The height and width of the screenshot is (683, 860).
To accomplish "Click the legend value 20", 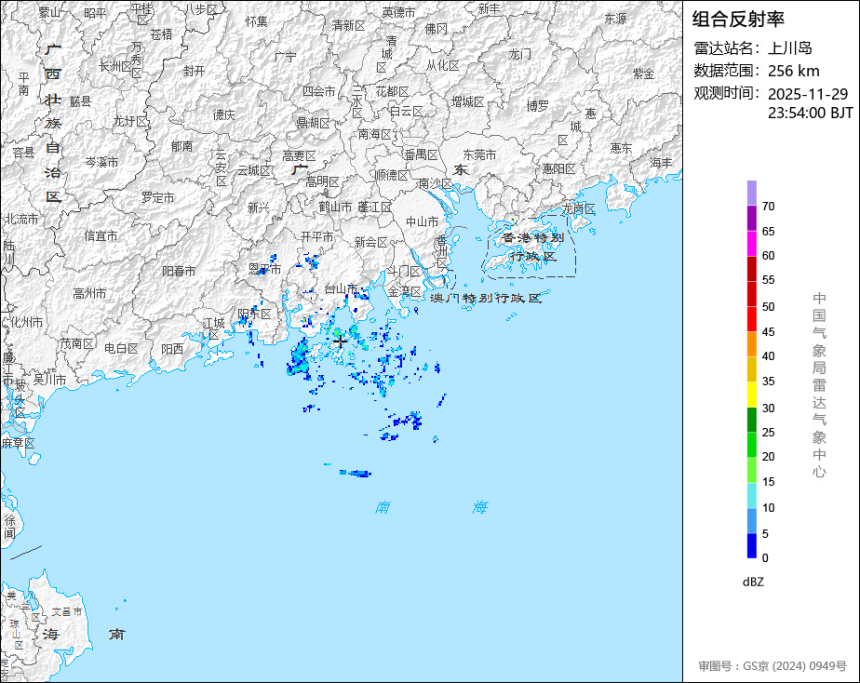I will (768, 457).
